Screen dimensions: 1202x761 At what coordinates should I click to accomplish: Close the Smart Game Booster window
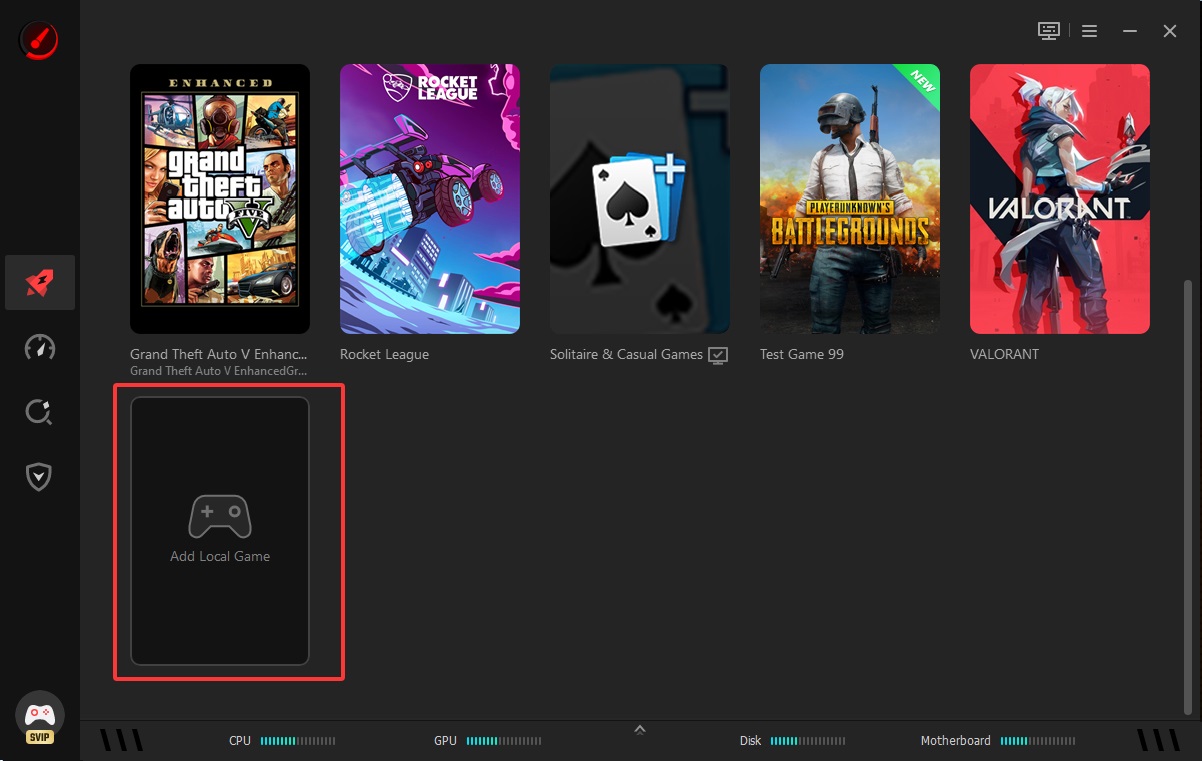[x=1170, y=31]
